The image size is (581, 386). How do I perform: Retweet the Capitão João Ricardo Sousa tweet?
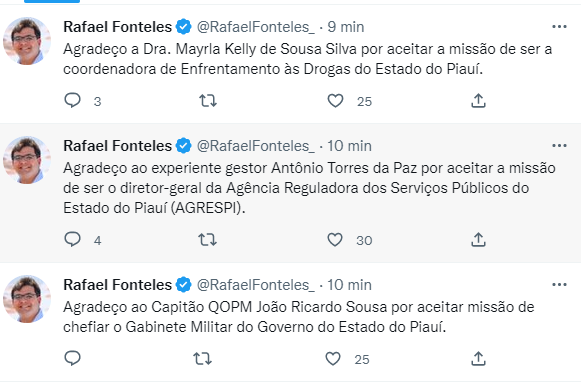click(x=203, y=359)
